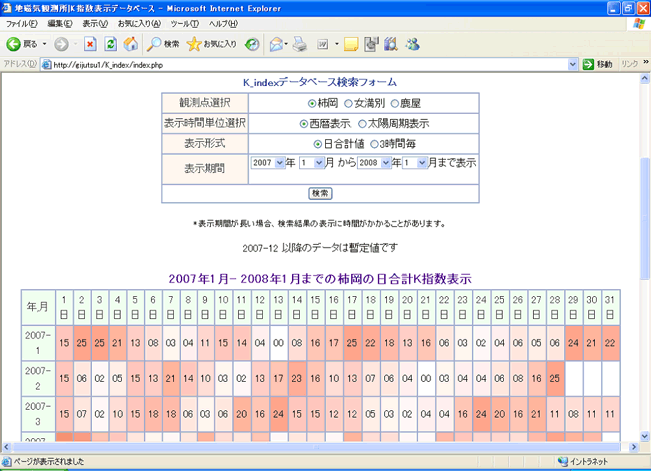
Task: Click the Mail envelope toolbar icon
Action: coord(276,44)
